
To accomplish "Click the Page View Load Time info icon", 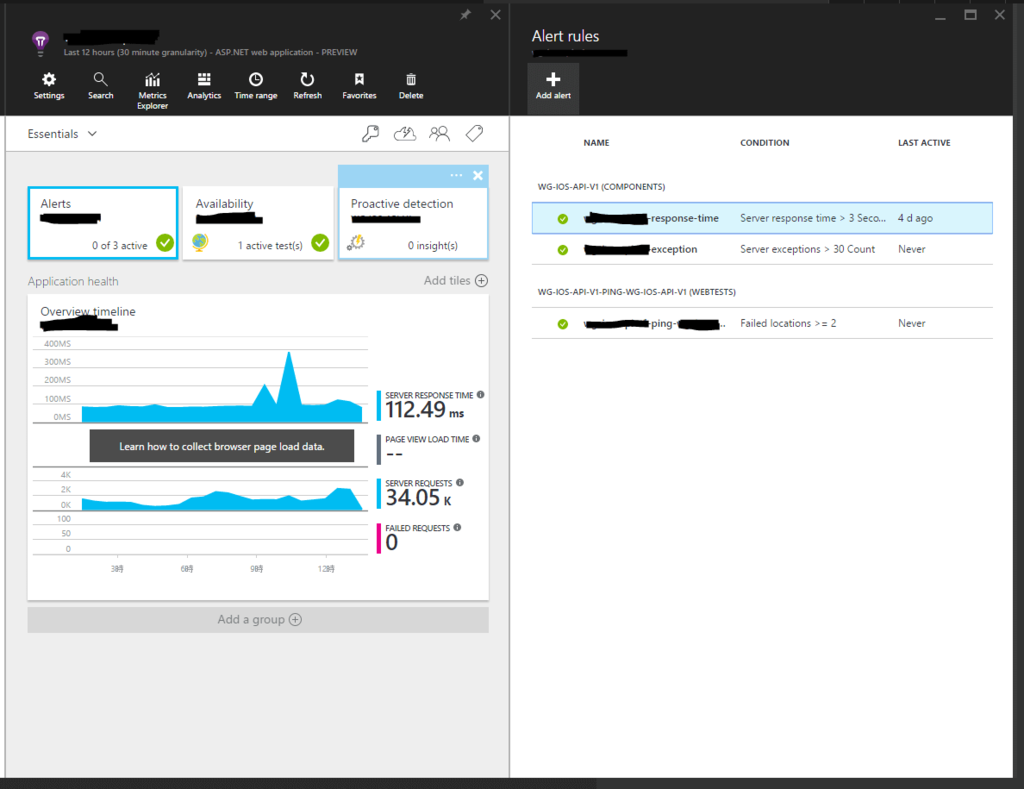I will (x=476, y=439).
